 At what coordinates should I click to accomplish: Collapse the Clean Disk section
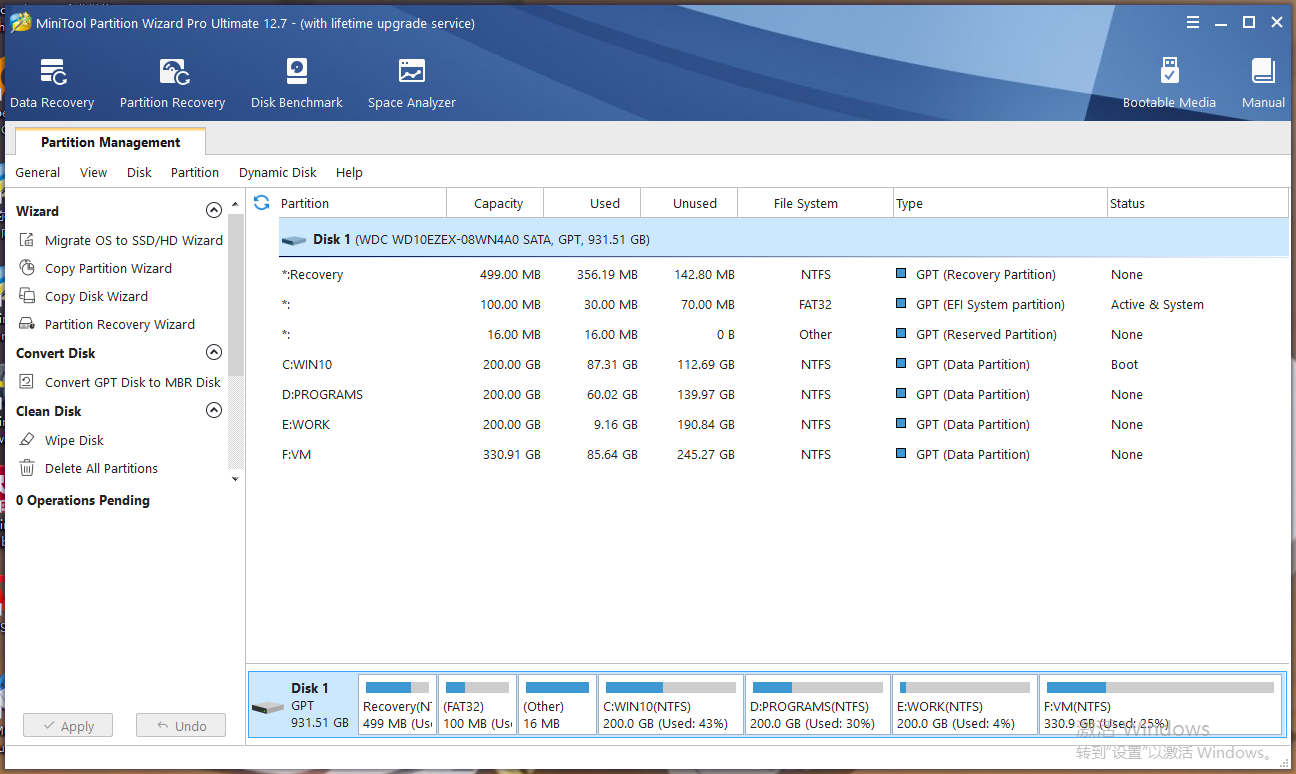tap(213, 411)
